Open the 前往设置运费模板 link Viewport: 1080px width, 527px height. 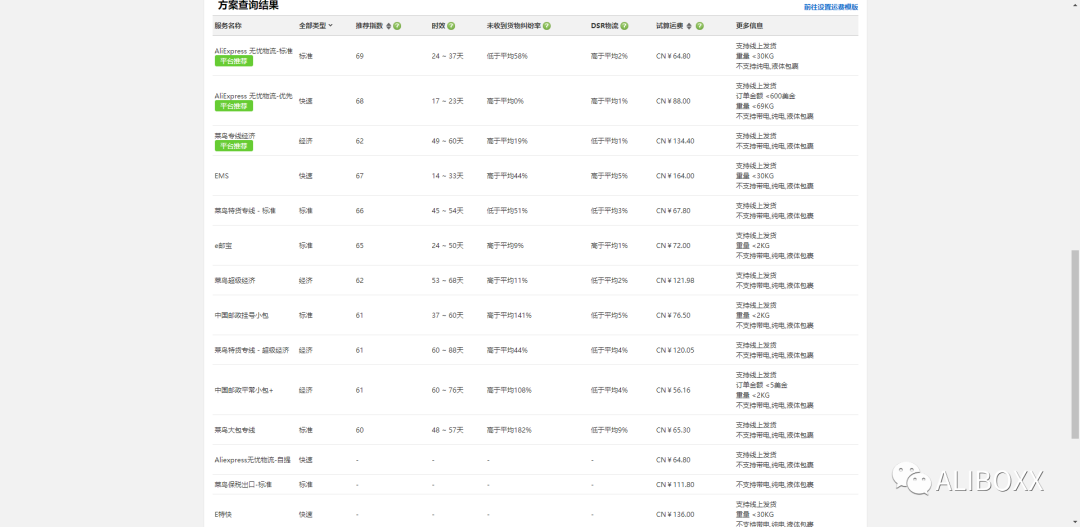pyautogui.click(x=831, y=7)
